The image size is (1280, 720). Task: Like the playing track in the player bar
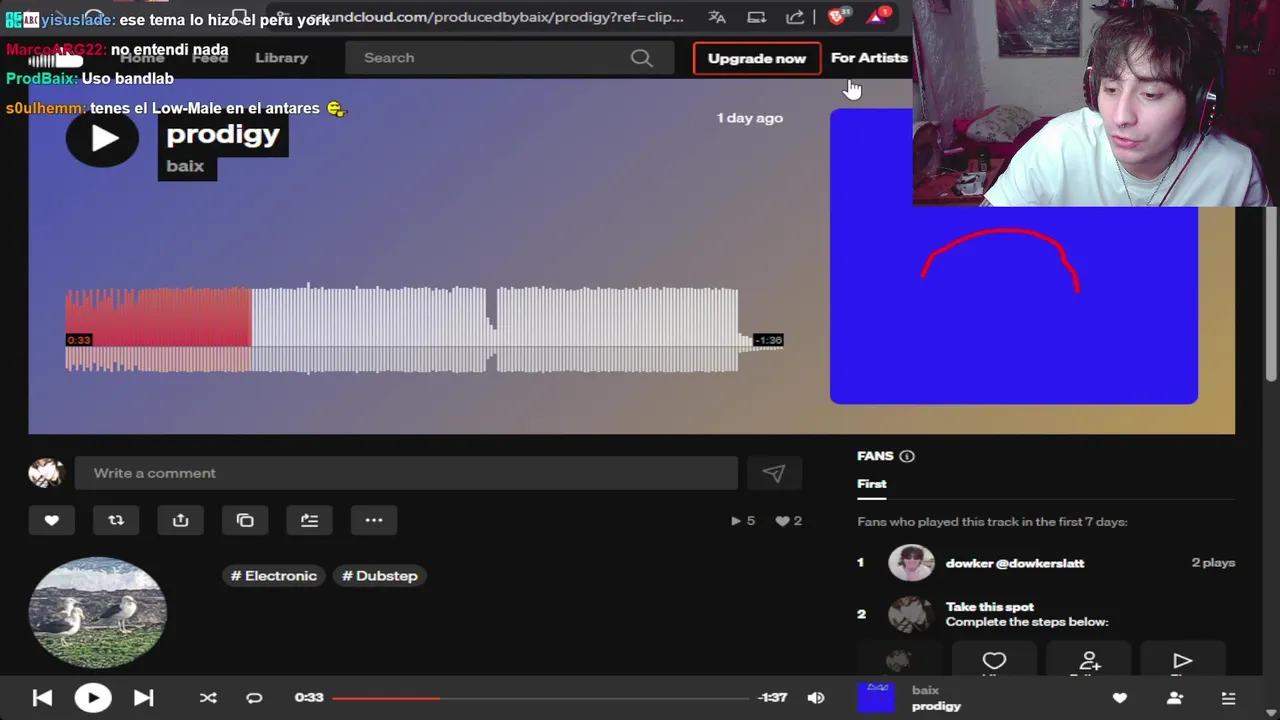pos(1120,698)
